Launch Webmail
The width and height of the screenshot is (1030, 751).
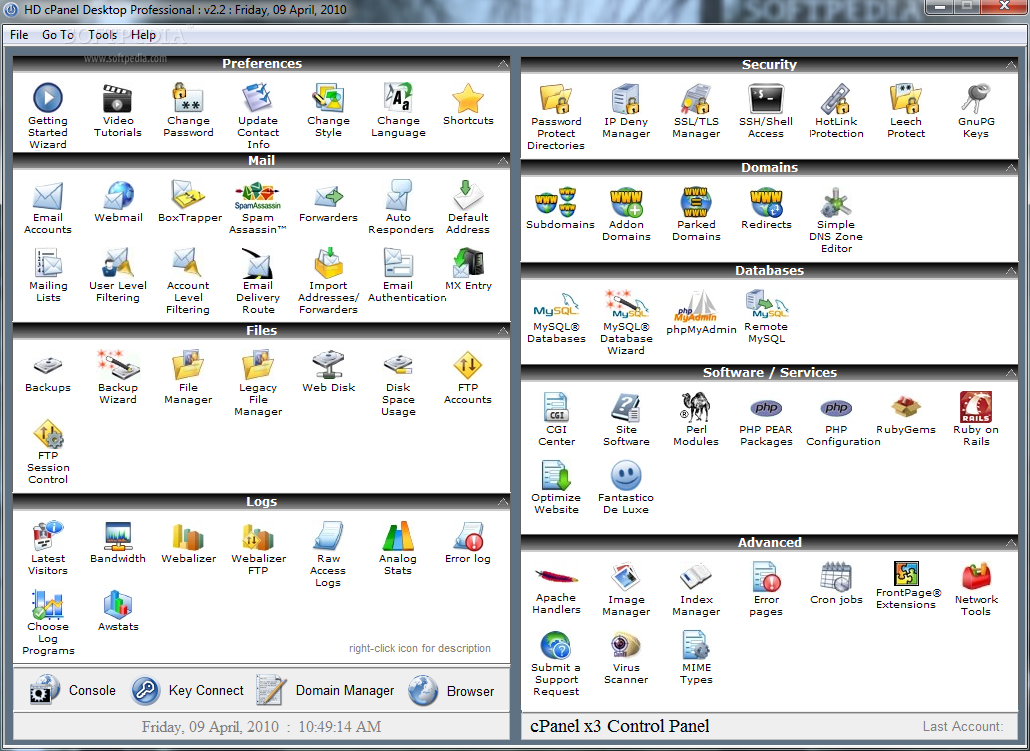[x=118, y=195]
